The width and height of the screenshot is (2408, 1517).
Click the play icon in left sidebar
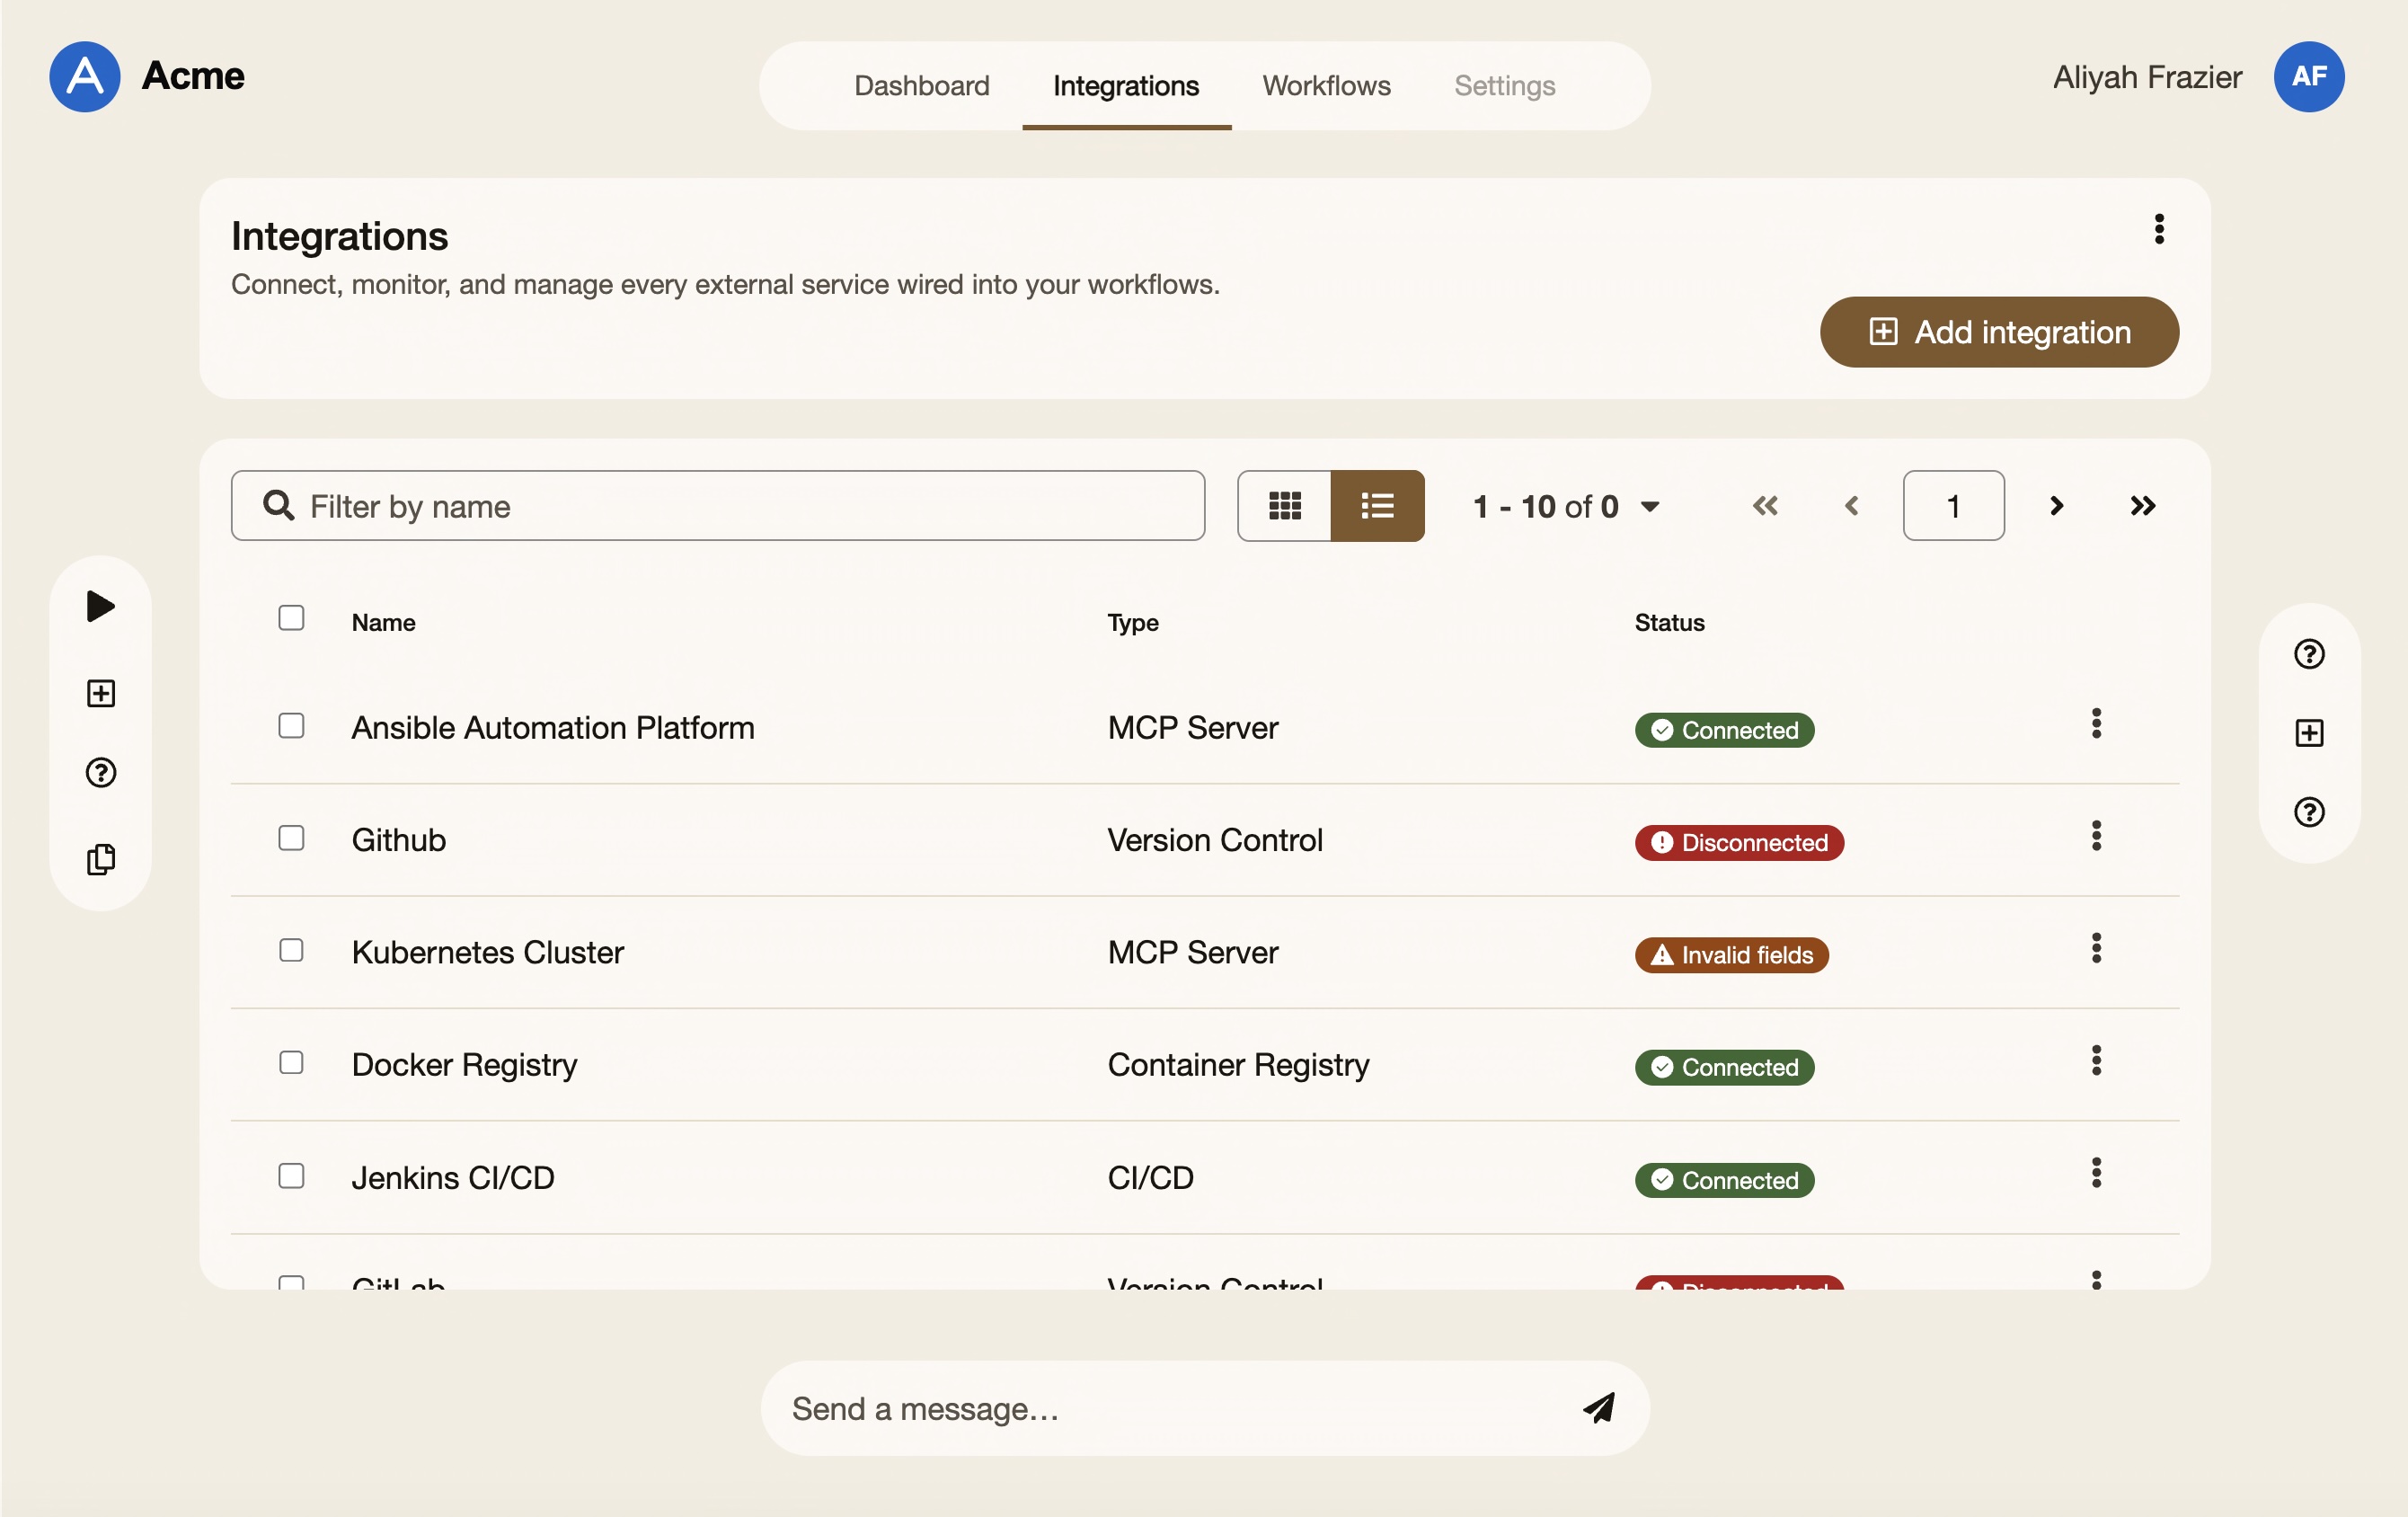pos(101,606)
